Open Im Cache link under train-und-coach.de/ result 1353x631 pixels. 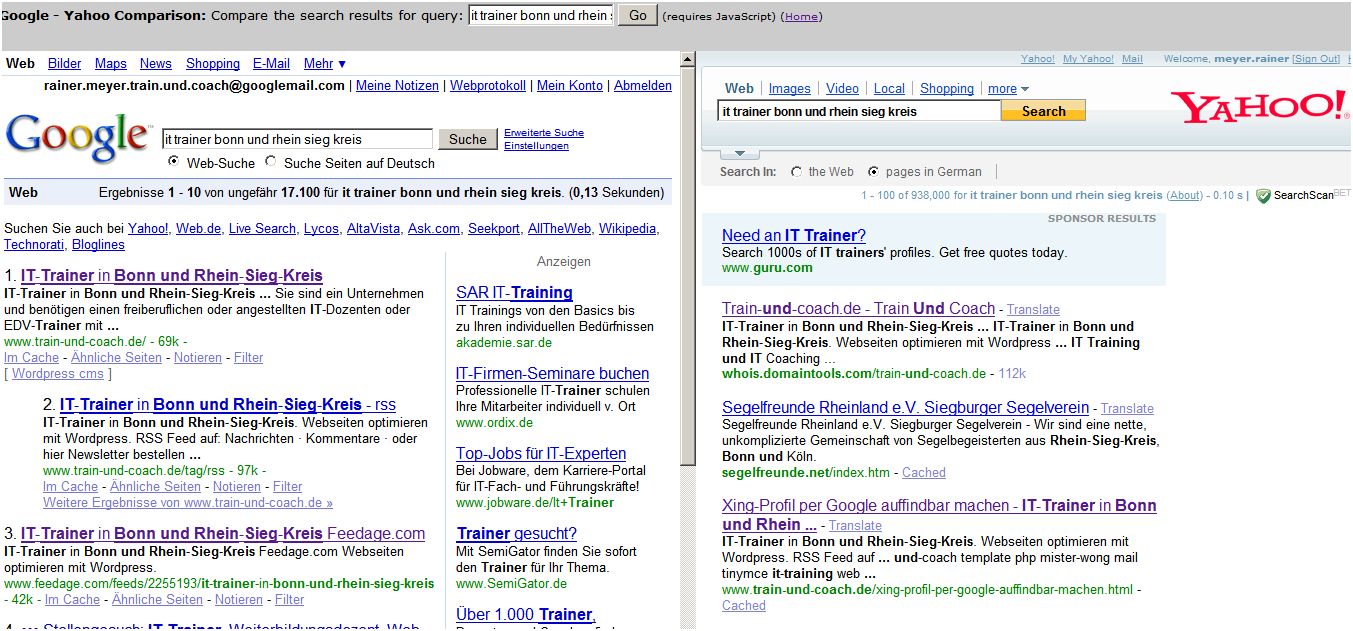click(x=31, y=358)
